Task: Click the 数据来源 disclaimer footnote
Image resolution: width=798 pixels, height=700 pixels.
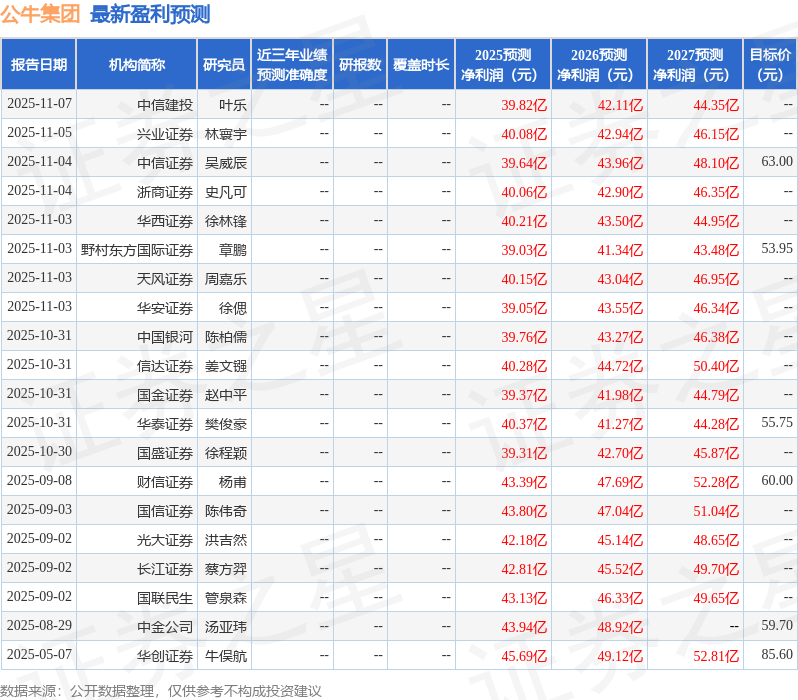Action: [161, 691]
